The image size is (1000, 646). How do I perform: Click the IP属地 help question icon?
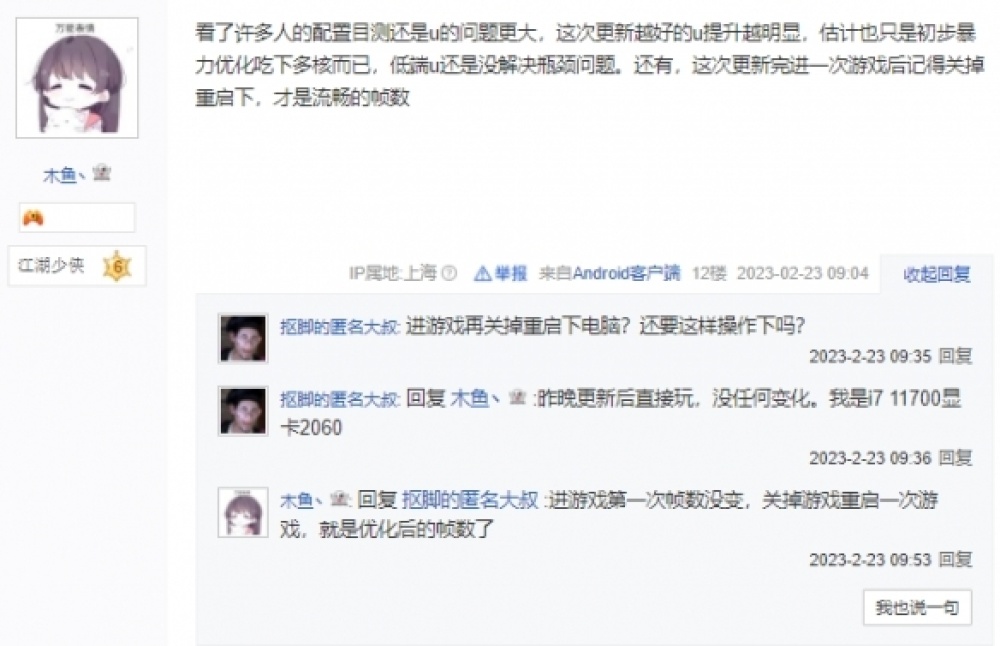point(449,274)
